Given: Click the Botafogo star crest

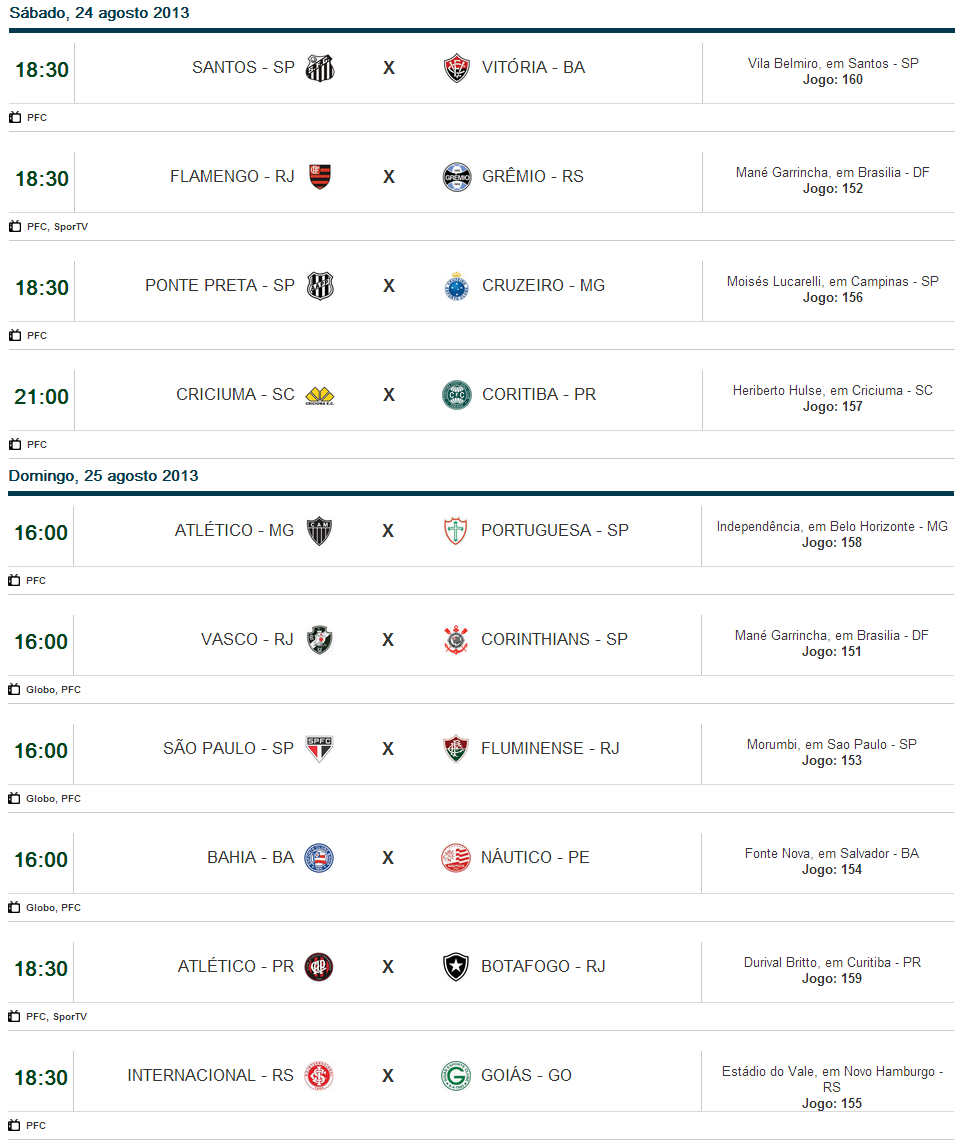Looking at the screenshot, I should pos(455,967).
